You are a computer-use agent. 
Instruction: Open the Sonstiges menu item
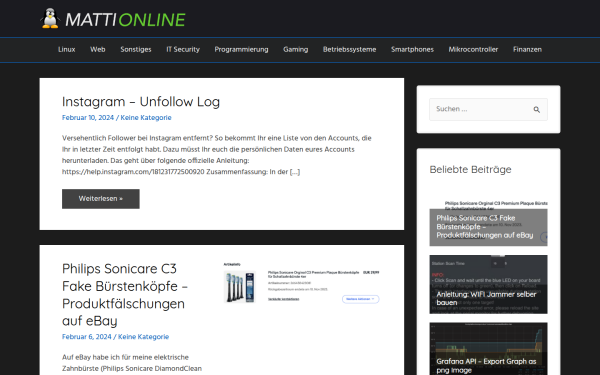pos(136,49)
